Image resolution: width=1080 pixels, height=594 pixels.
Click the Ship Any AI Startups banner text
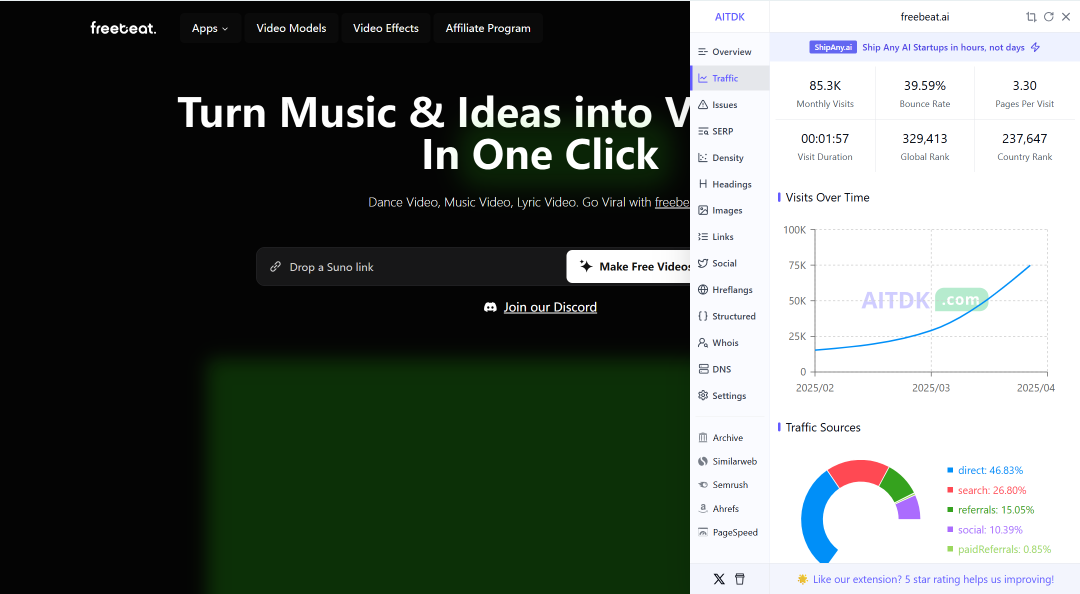(943, 48)
